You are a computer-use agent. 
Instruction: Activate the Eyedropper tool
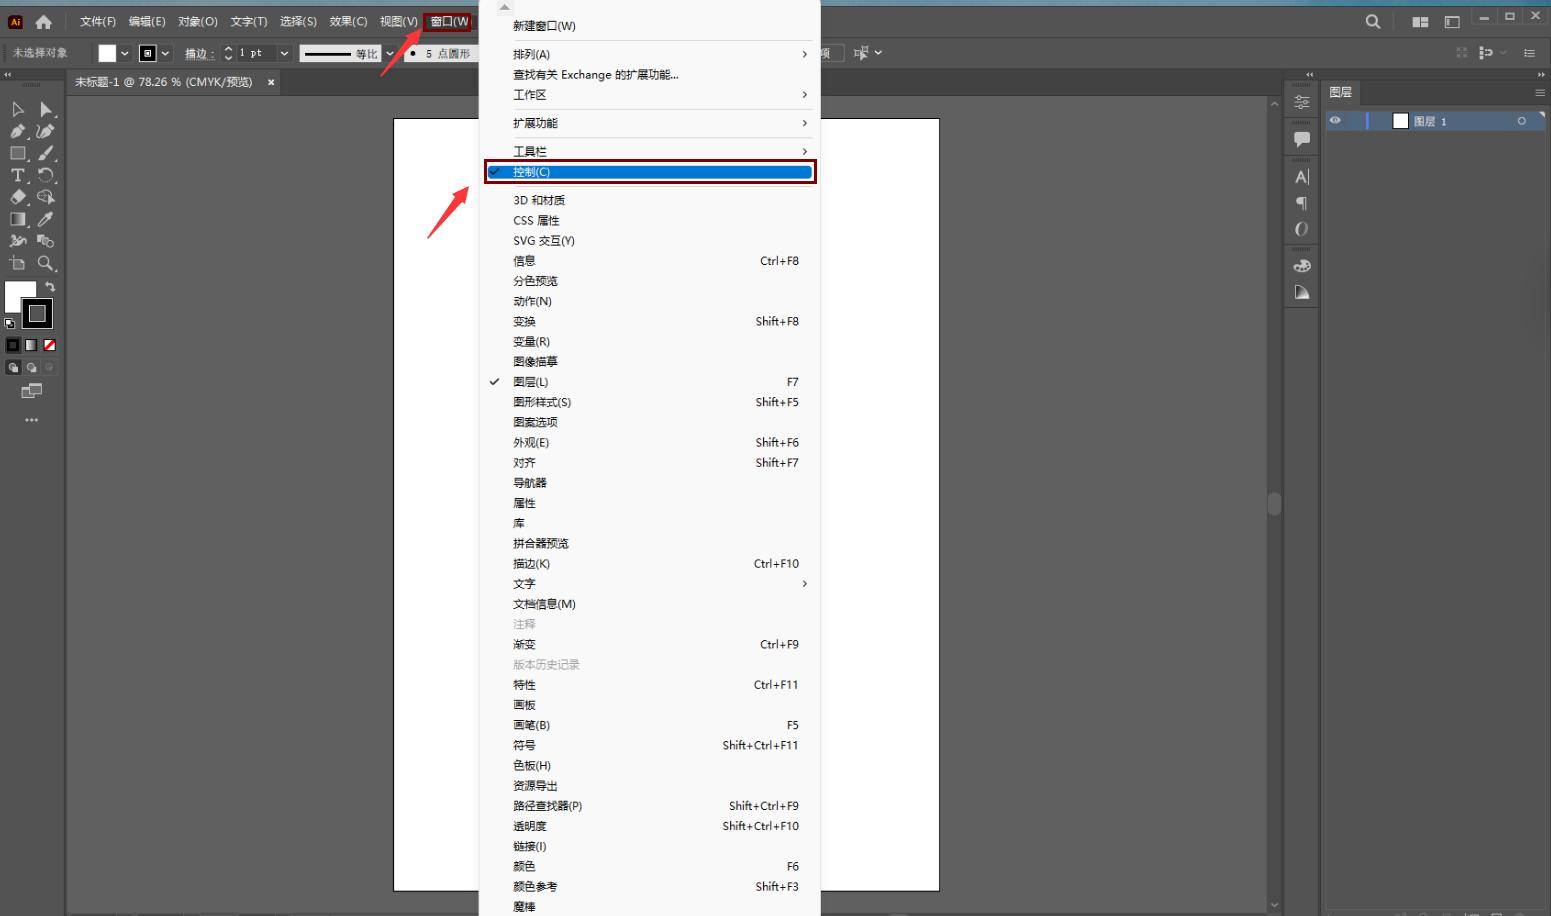(46, 219)
